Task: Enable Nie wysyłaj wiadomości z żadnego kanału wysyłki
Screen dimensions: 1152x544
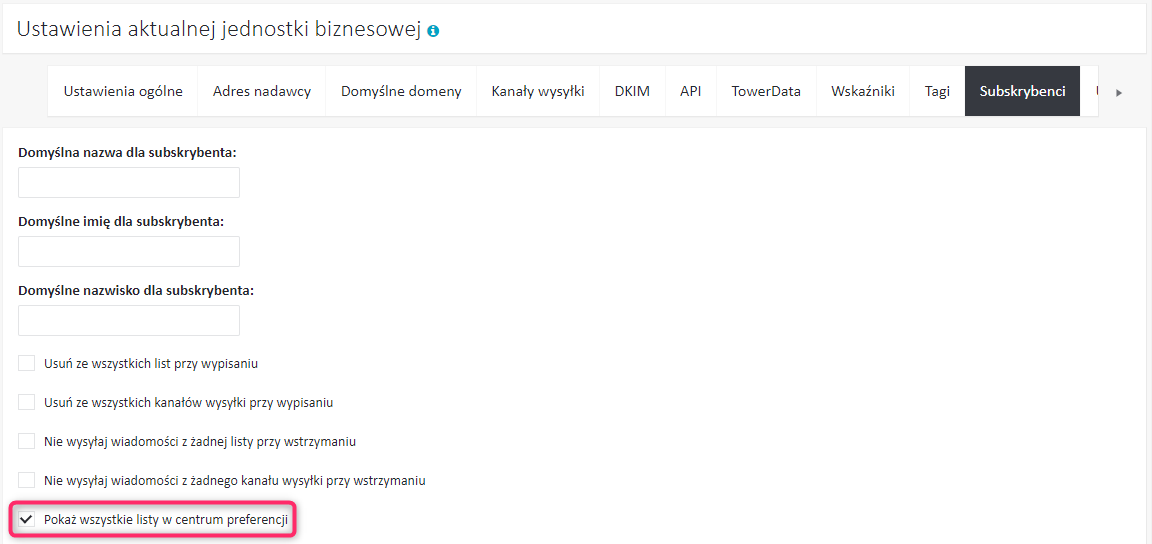Action: [x=27, y=480]
